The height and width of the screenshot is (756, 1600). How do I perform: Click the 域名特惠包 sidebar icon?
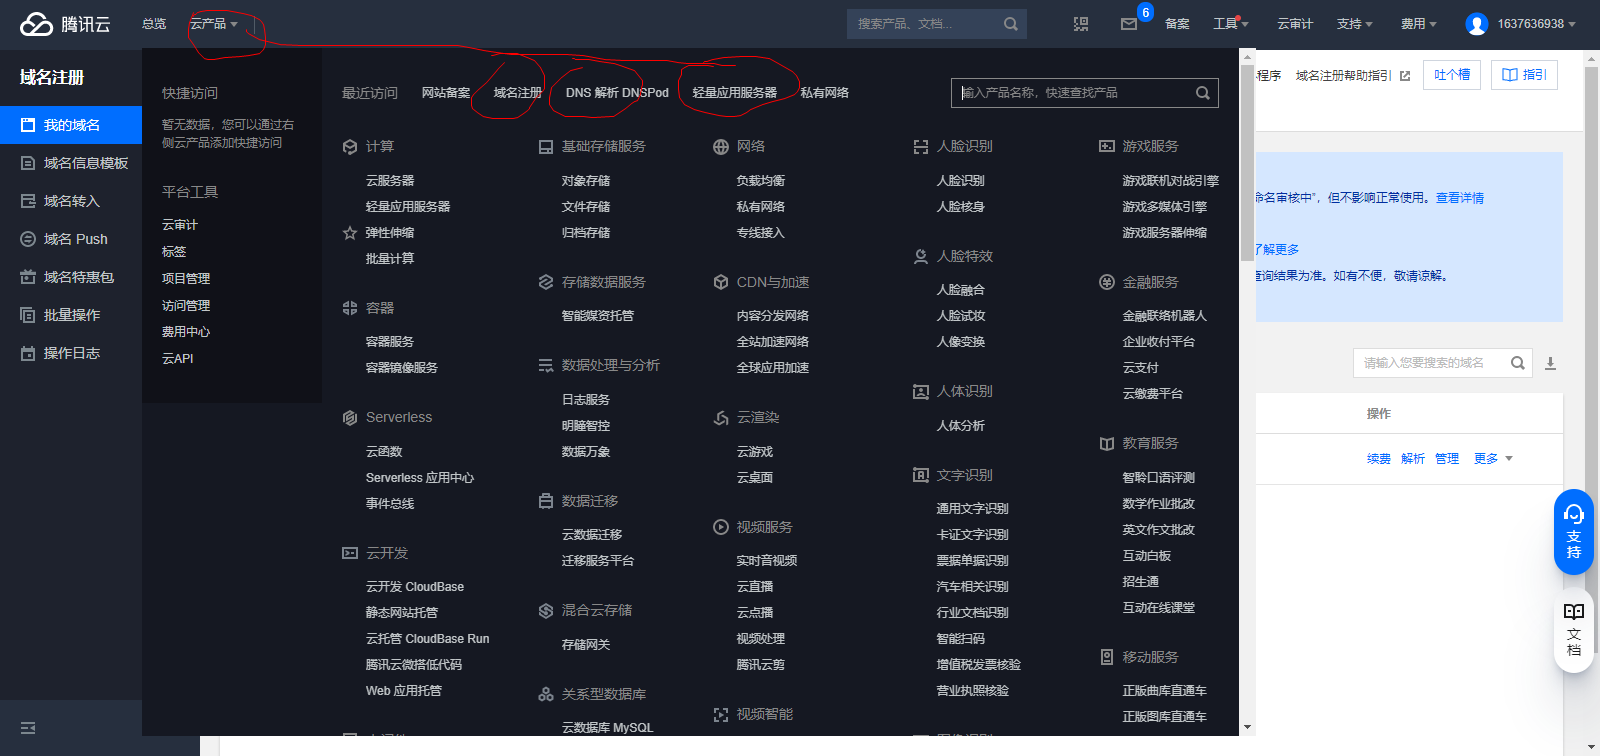[28, 277]
